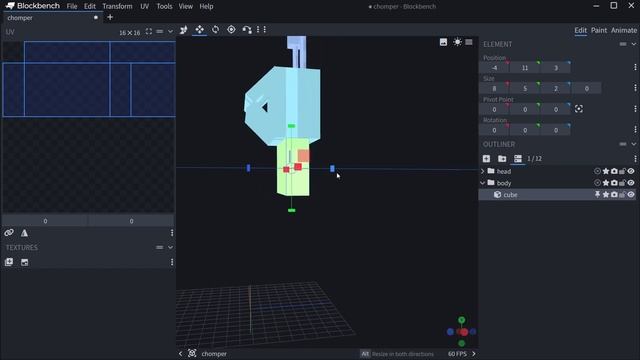Toggle lock on the body group

622,183
